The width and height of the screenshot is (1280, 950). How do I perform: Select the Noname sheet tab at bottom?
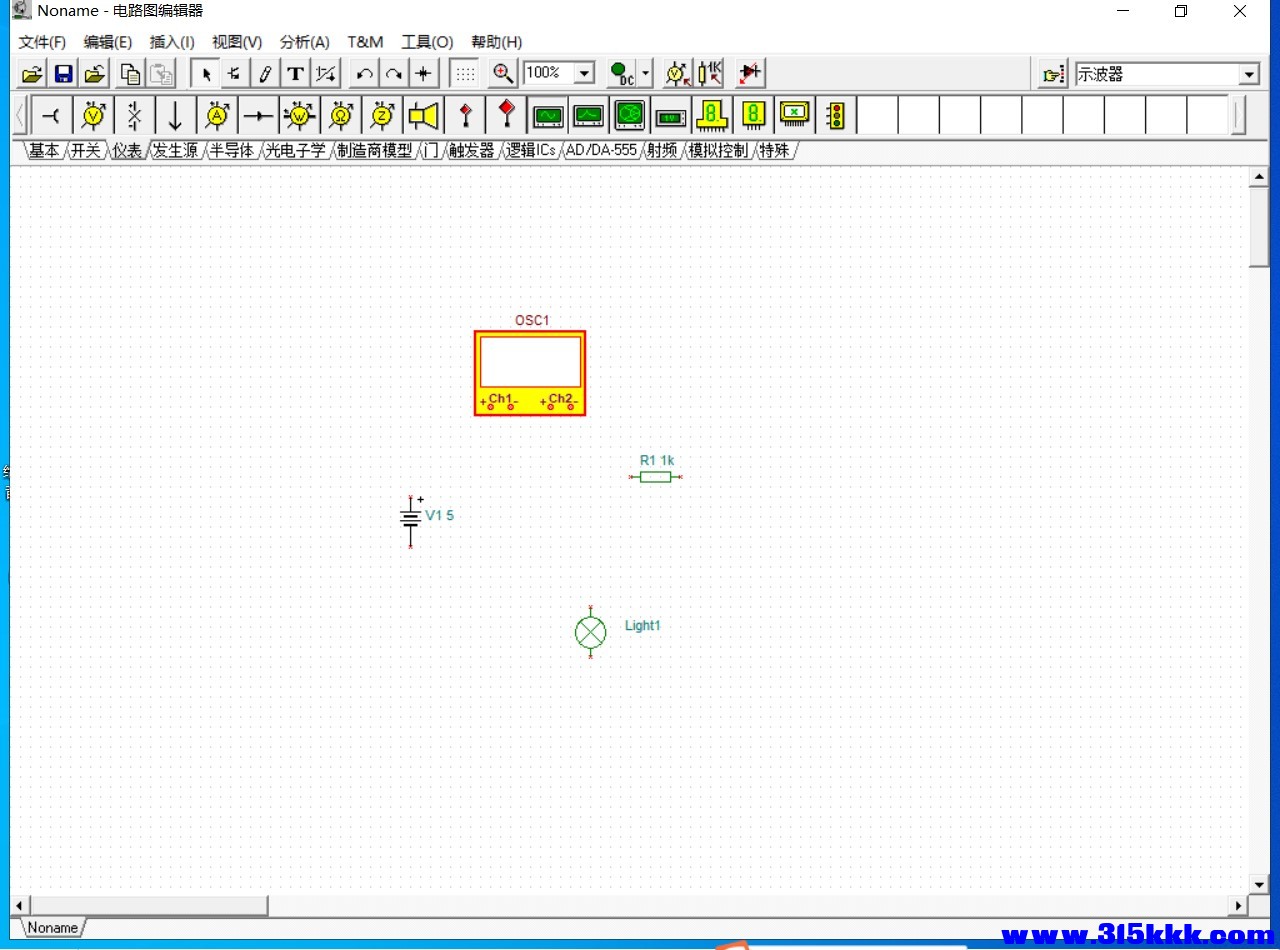pos(52,927)
